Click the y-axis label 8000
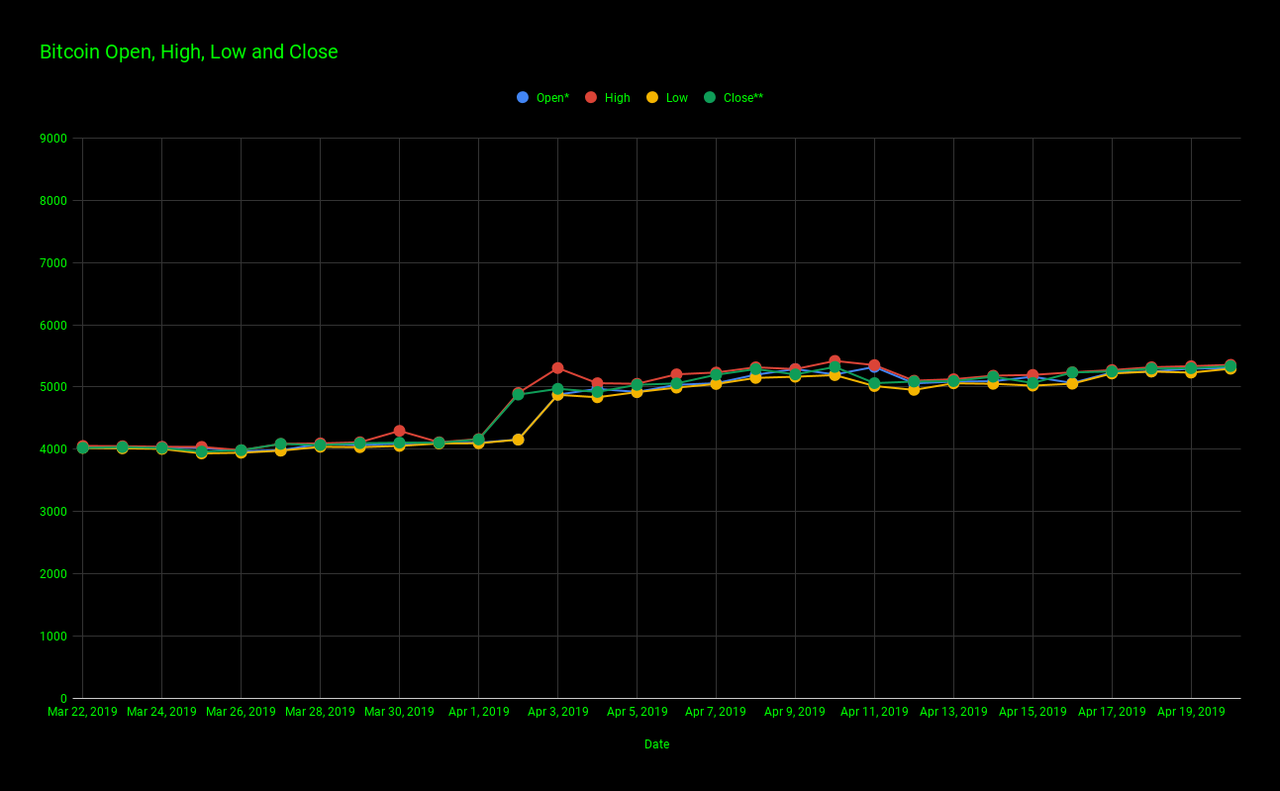The image size is (1280, 791). pyautogui.click(x=55, y=201)
